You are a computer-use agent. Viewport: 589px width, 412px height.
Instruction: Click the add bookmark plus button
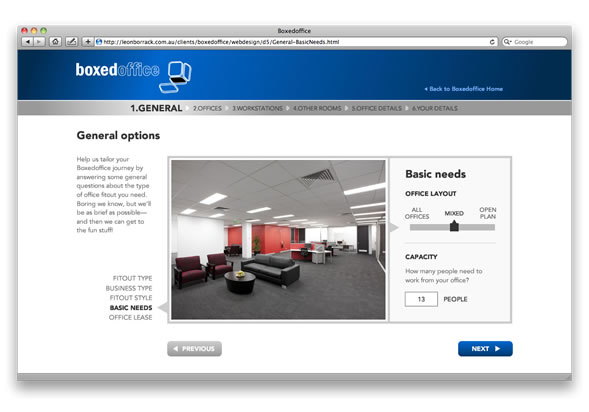[x=88, y=42]
